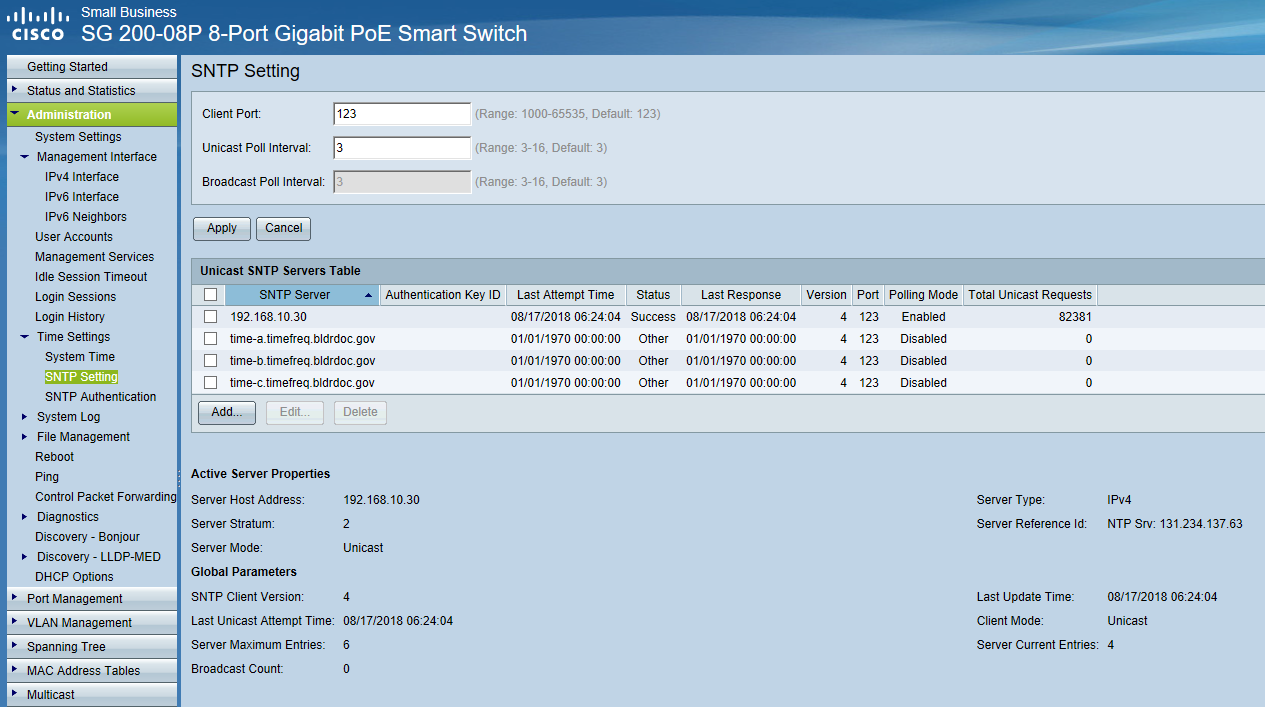
Task: Open SNTP Authentication page
Action: pos(101,397)
